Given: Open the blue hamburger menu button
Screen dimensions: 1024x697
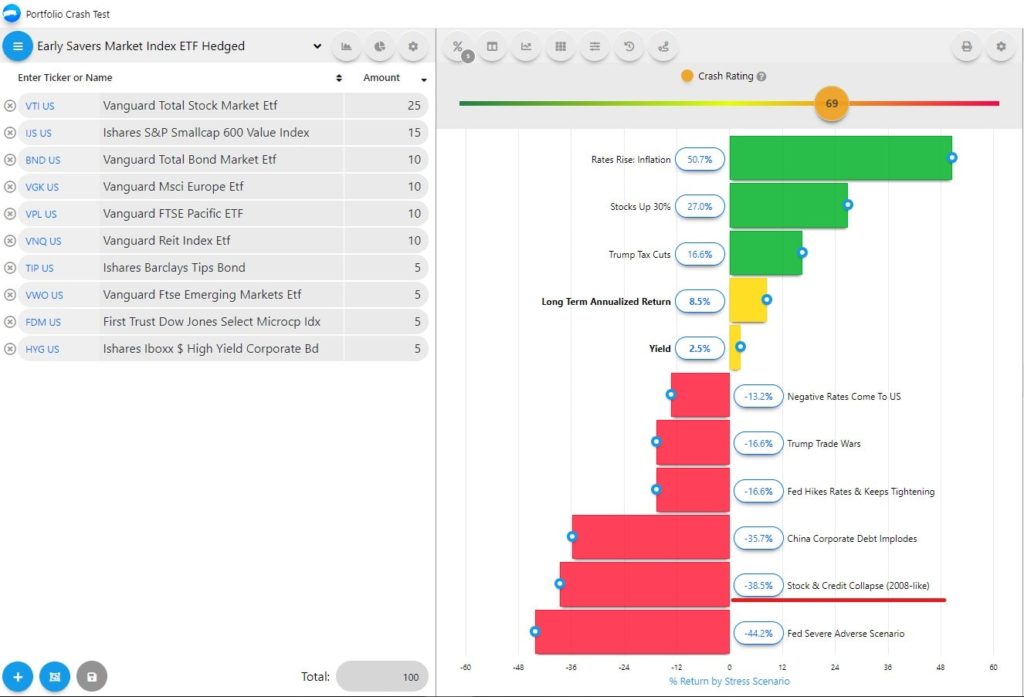Looking at the screenshot, I should point(18,46).
